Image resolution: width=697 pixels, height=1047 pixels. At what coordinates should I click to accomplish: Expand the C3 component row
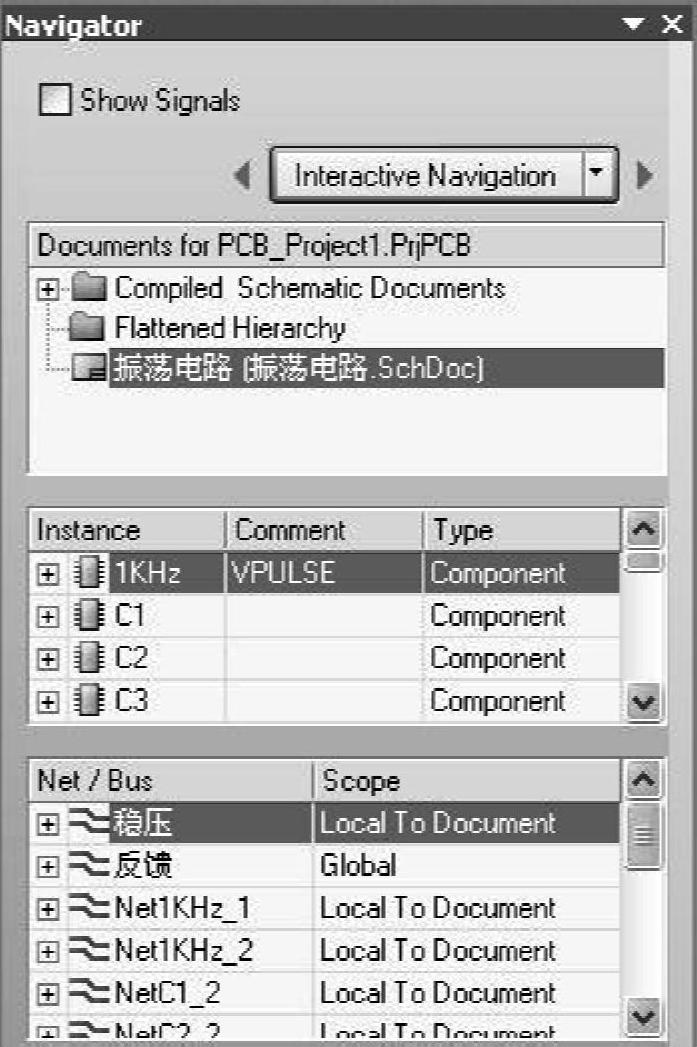point(47,702)
